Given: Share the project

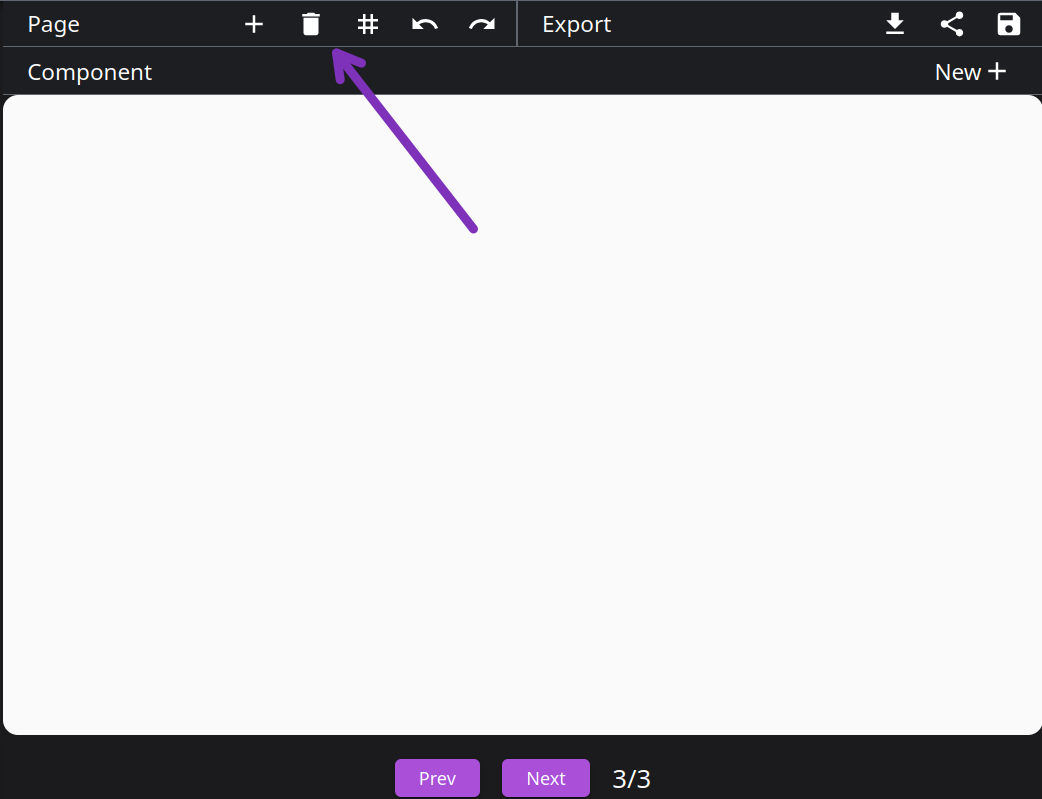Looking at the screenshot, I should click(x=951, y=24).
